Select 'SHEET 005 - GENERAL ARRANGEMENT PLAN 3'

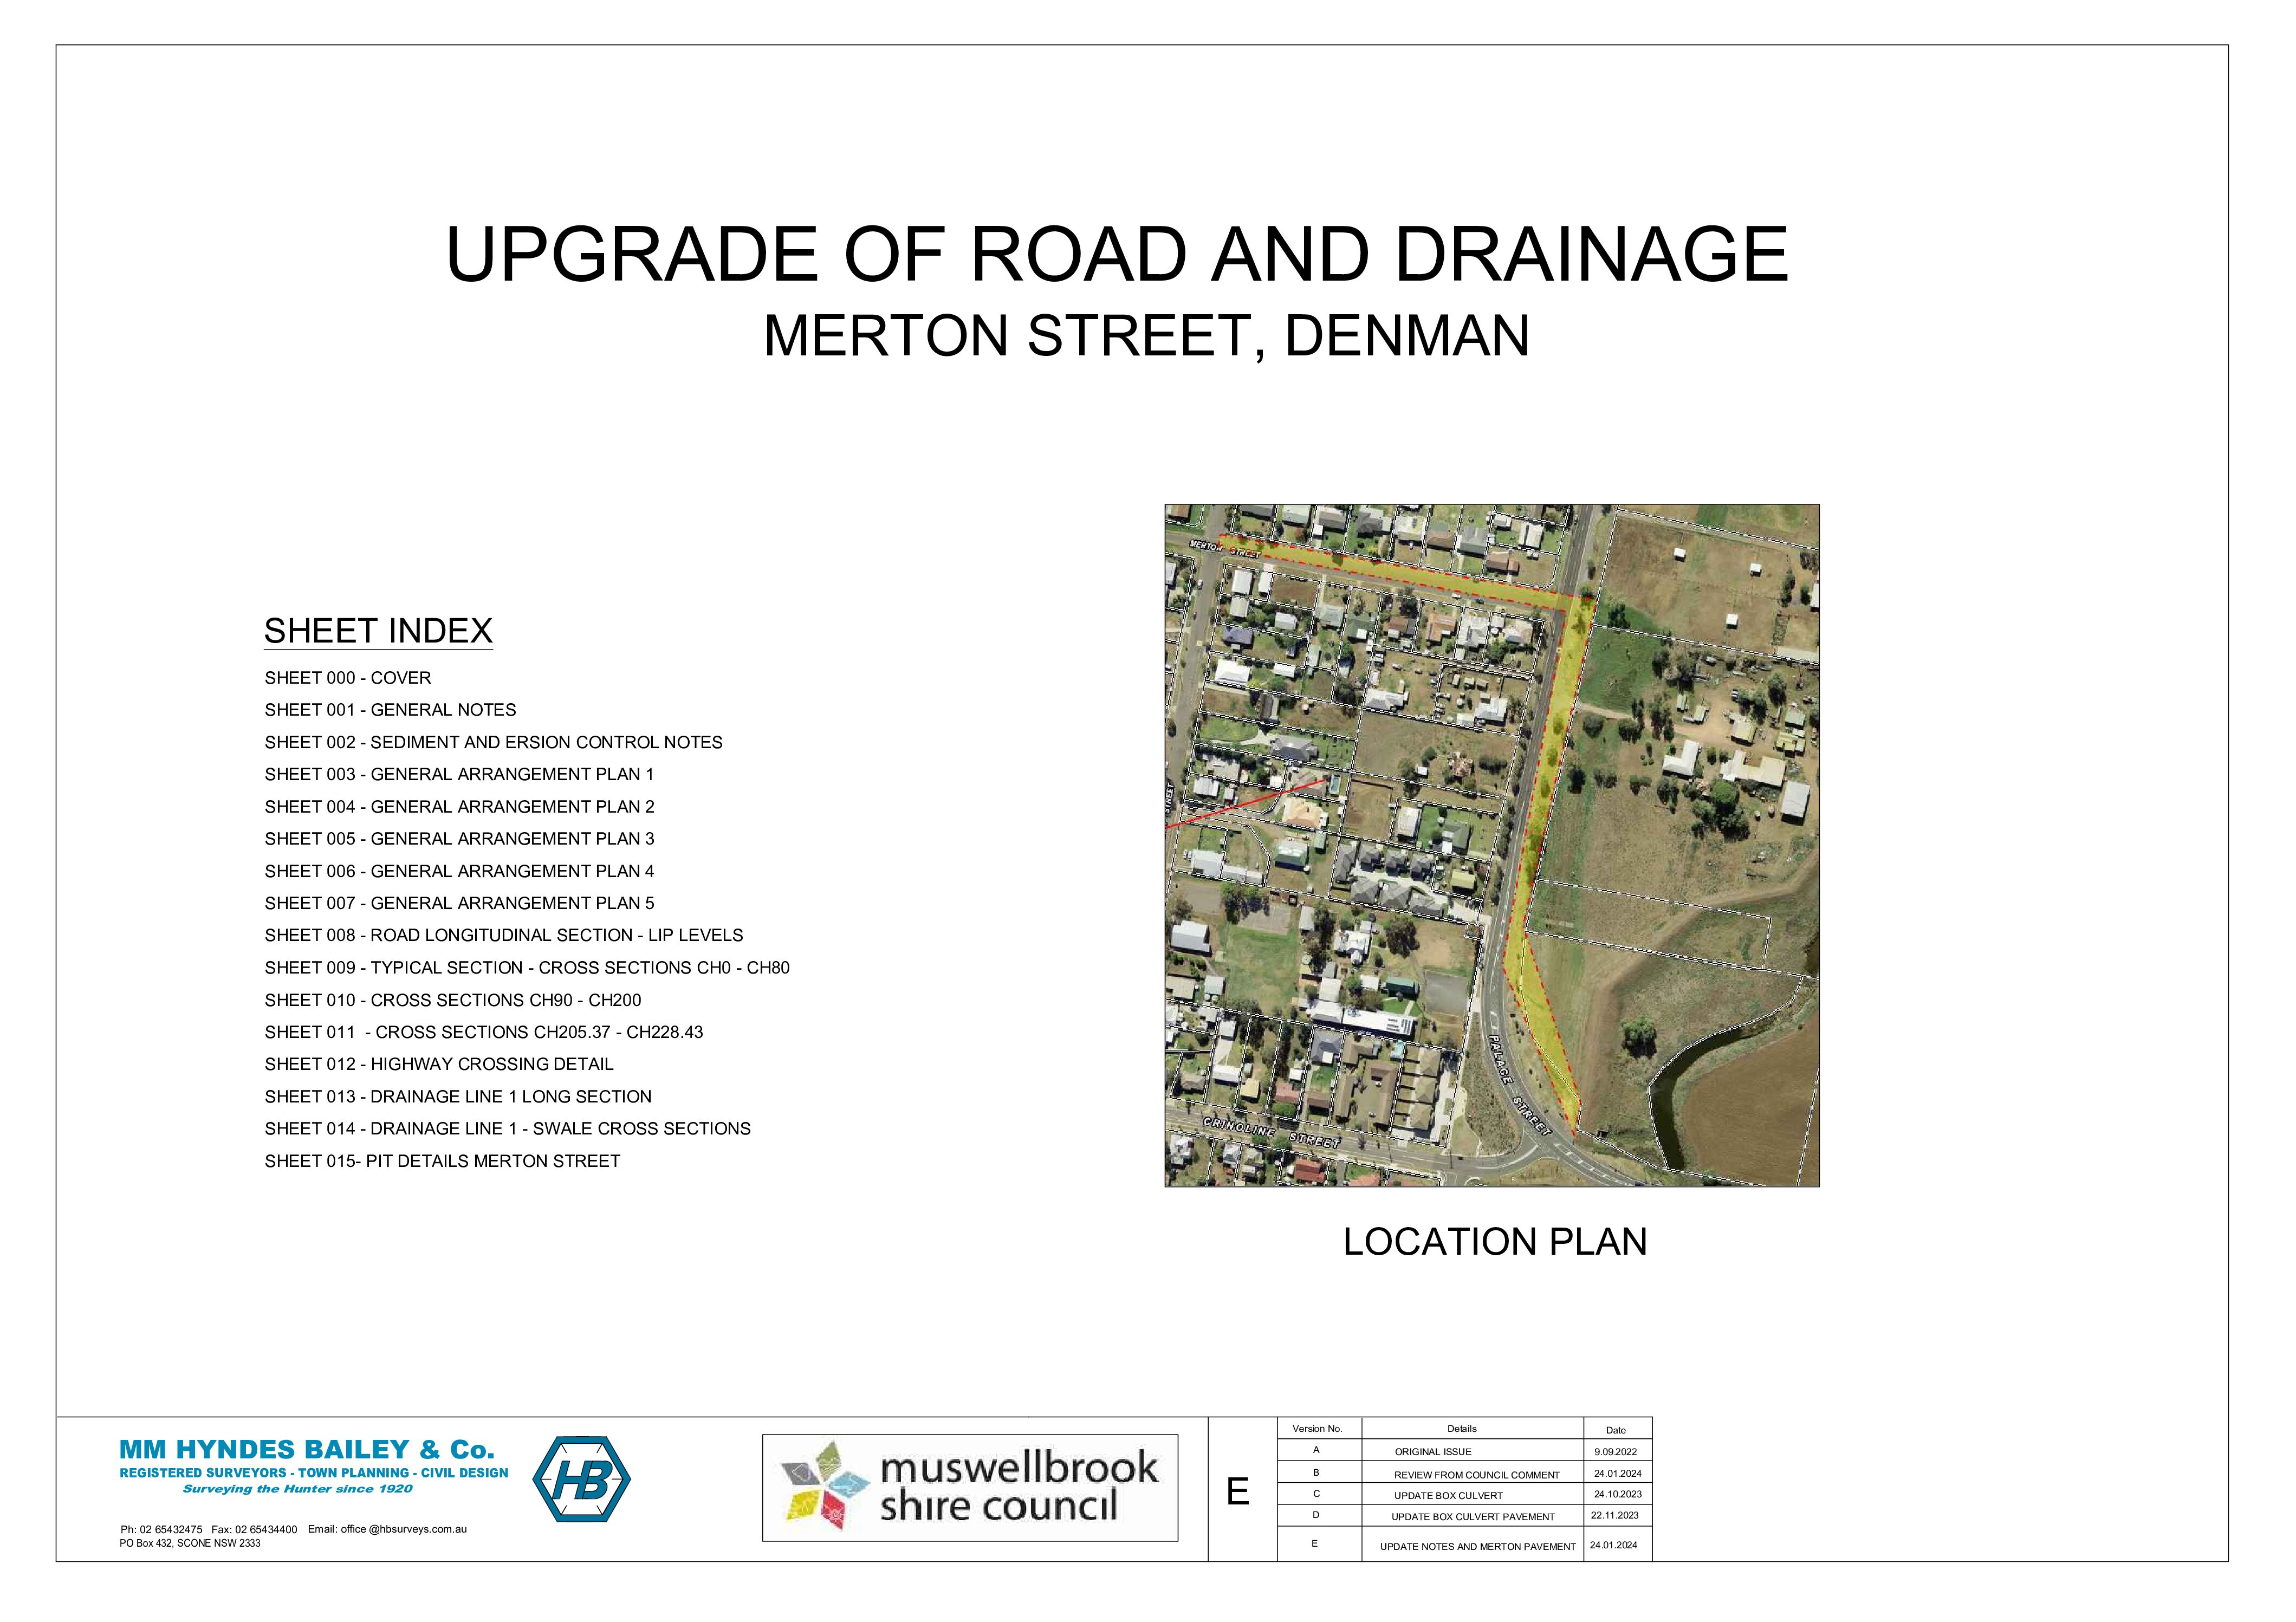tap(459, 838)
